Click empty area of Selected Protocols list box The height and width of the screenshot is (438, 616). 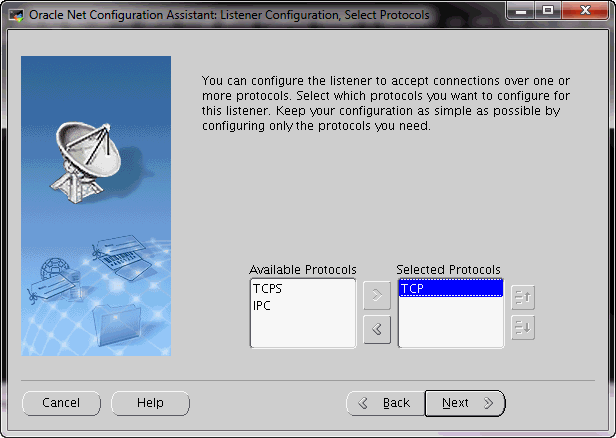click(x=451, y=322)
